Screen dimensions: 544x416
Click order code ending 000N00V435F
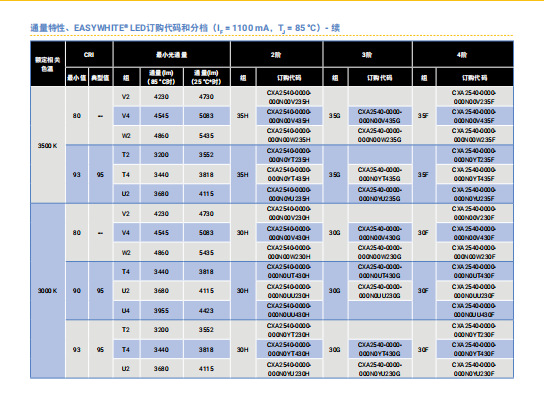474,116
